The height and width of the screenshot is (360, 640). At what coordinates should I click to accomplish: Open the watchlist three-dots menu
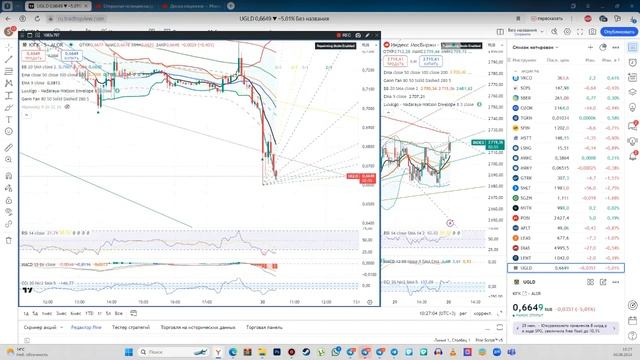(616, 47)
